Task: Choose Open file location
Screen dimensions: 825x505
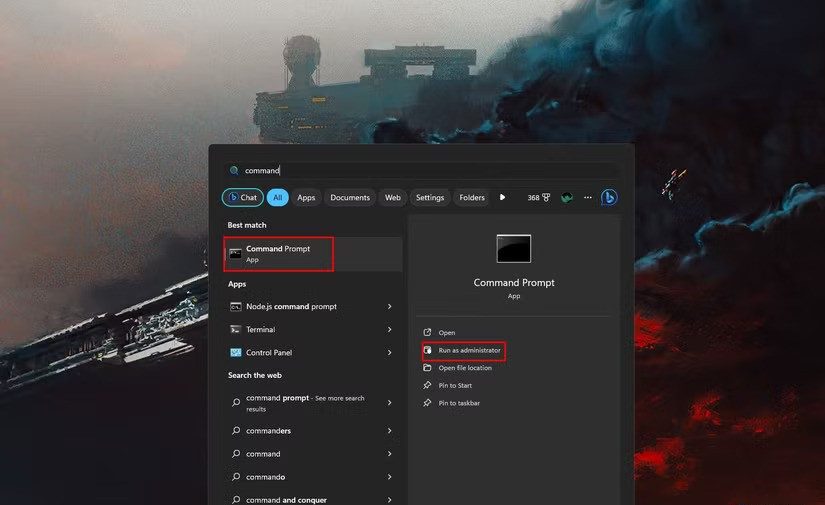Action: coord(465,368)
